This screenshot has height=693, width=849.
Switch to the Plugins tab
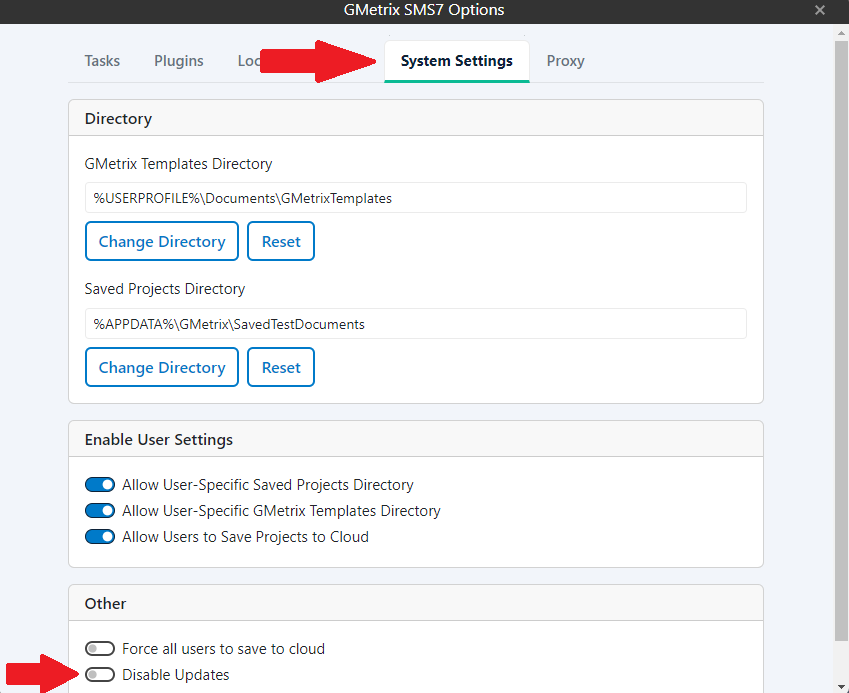click(179, 61)
